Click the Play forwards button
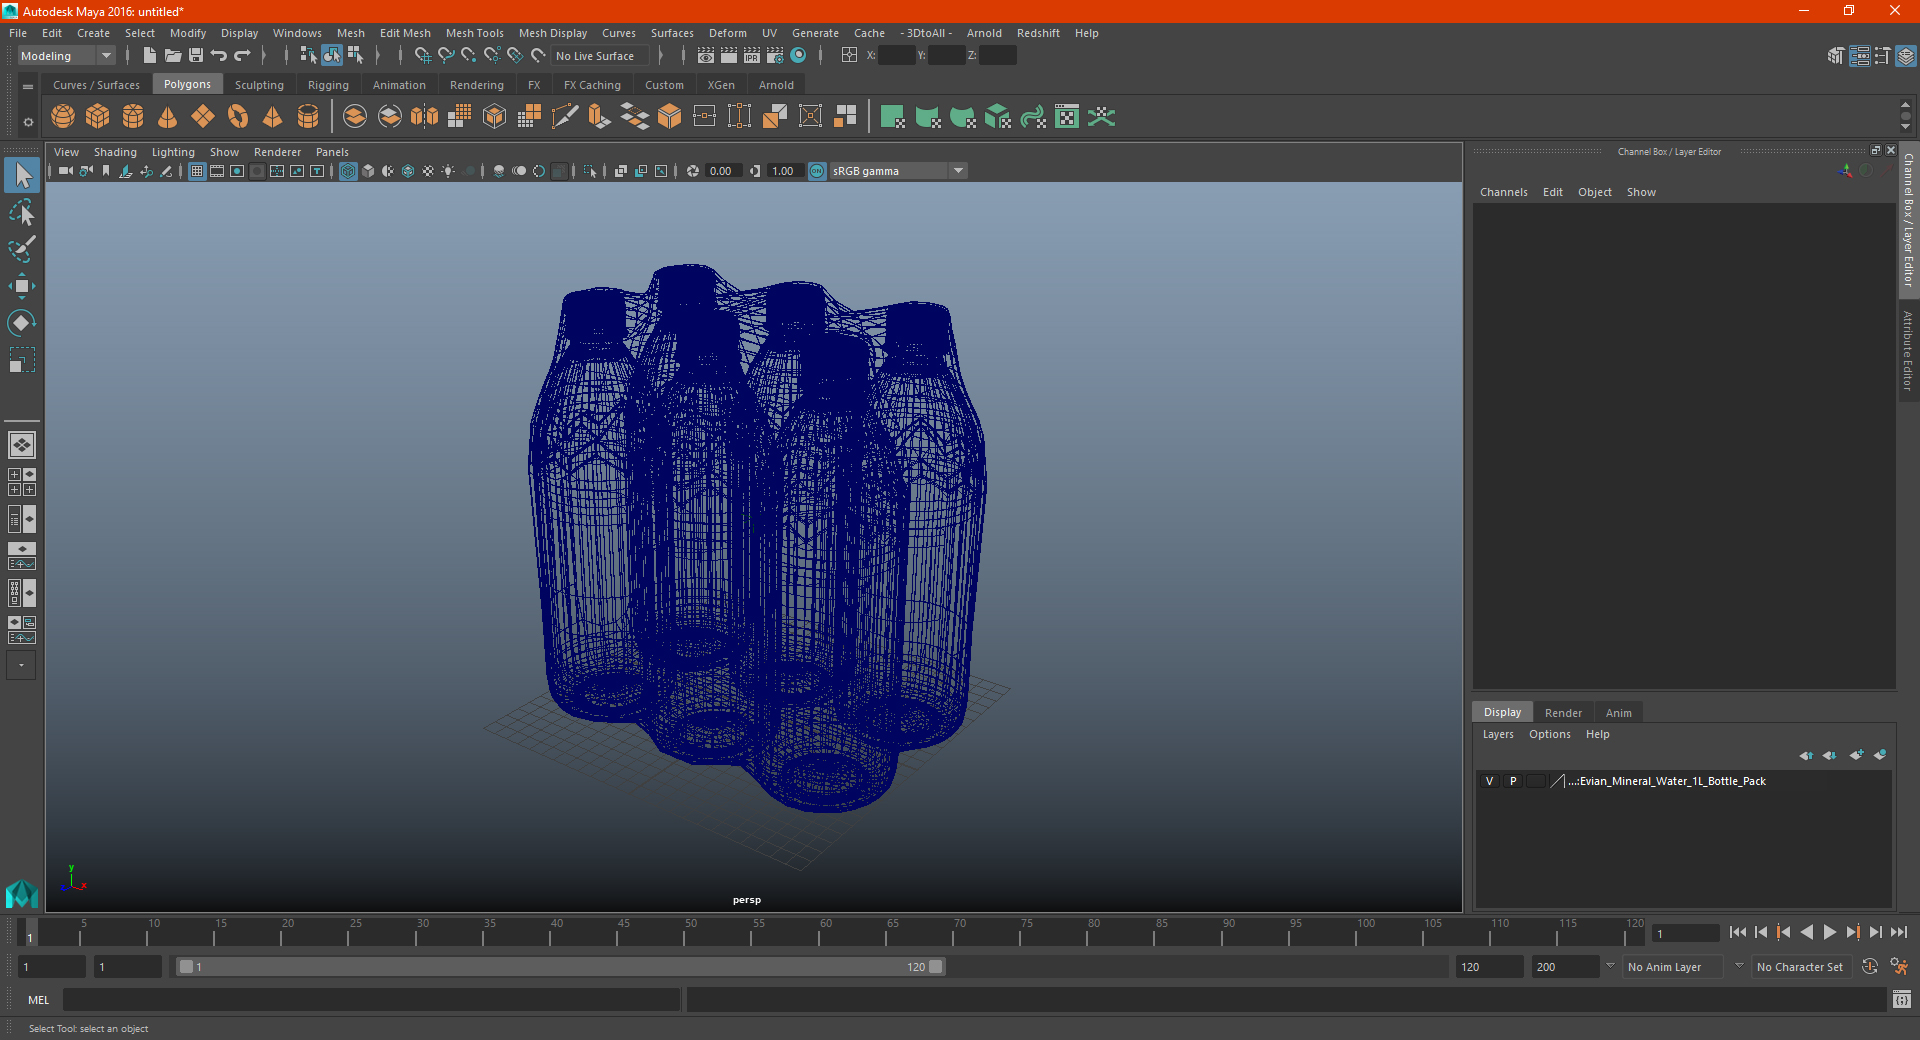The height and width of the screenshot is (1040, 1920). [1830, 932]
